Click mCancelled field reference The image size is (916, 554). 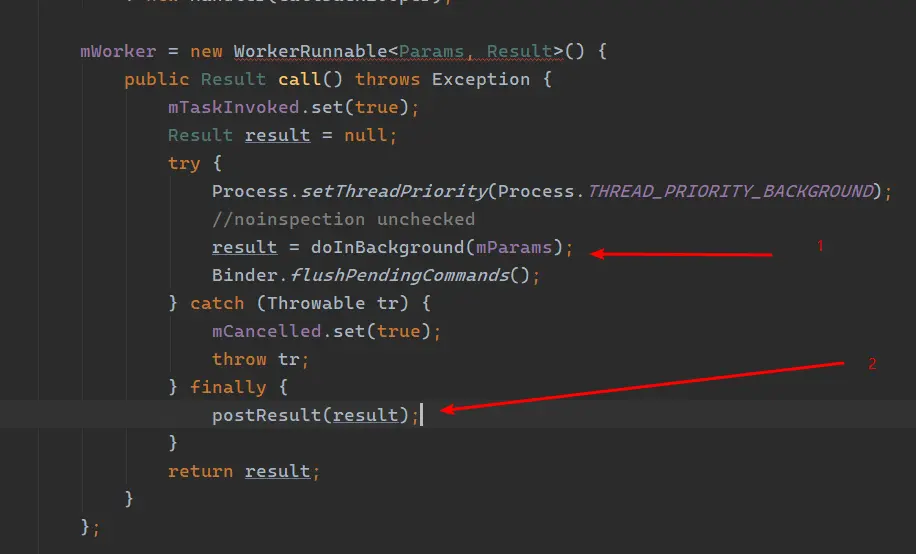tap(266, 331)
